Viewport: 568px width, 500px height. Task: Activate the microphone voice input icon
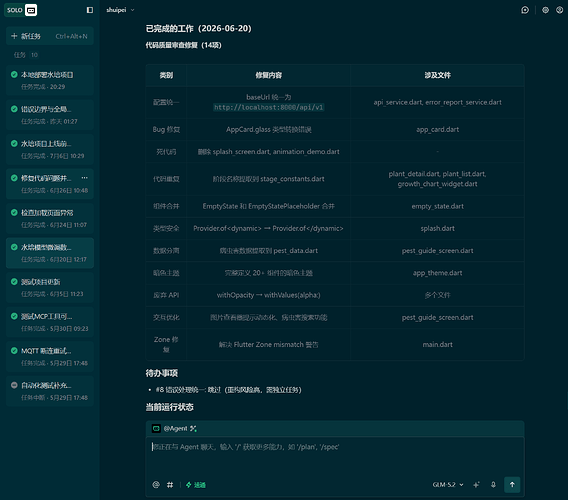[493, 484]
